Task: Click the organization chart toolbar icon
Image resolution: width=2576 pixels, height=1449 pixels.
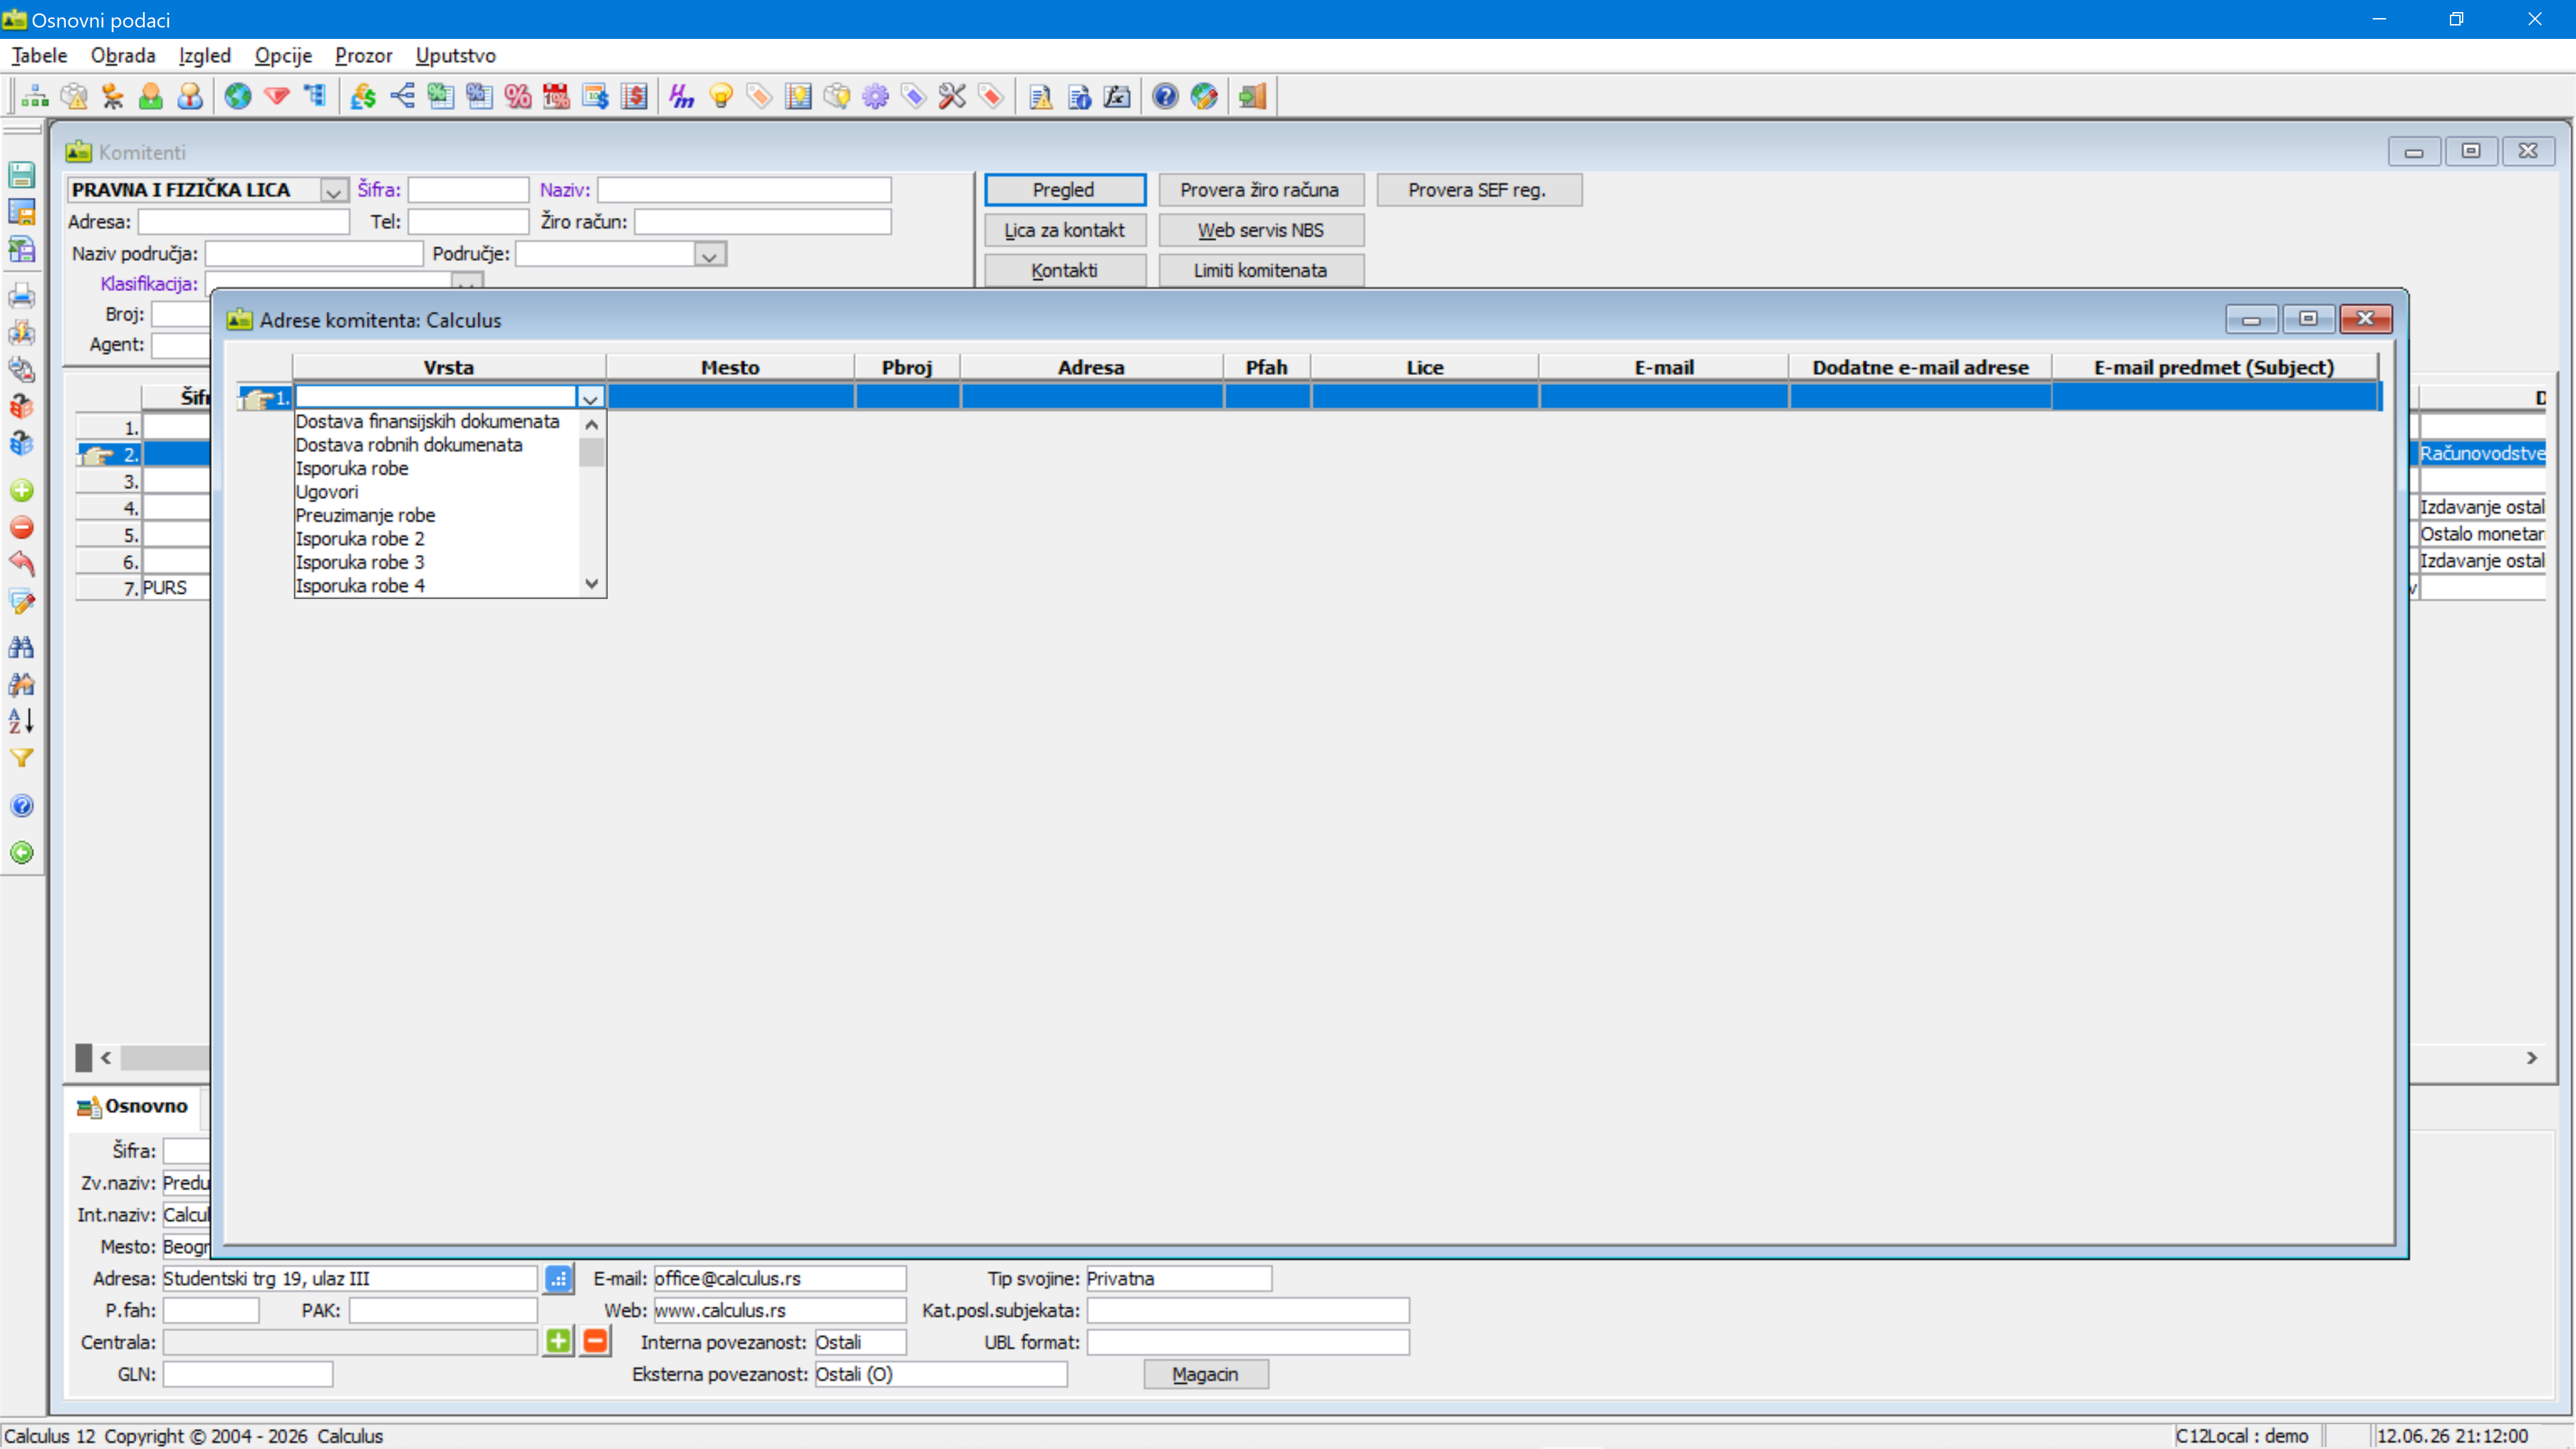Action: (35, 97)
